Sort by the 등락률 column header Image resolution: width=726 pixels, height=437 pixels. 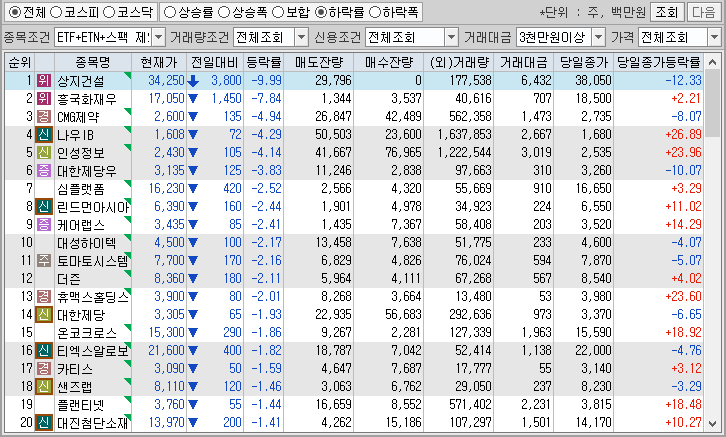(x=263, y=62)
